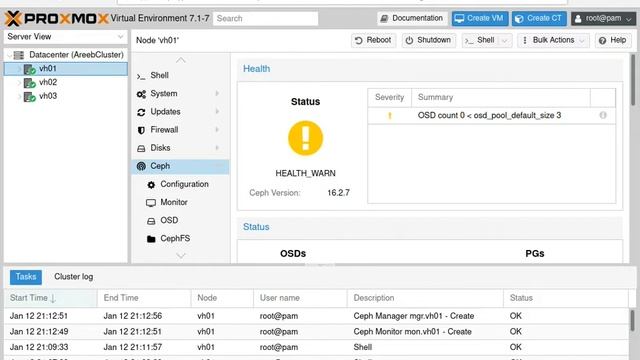Click the task Status column header

566,298
